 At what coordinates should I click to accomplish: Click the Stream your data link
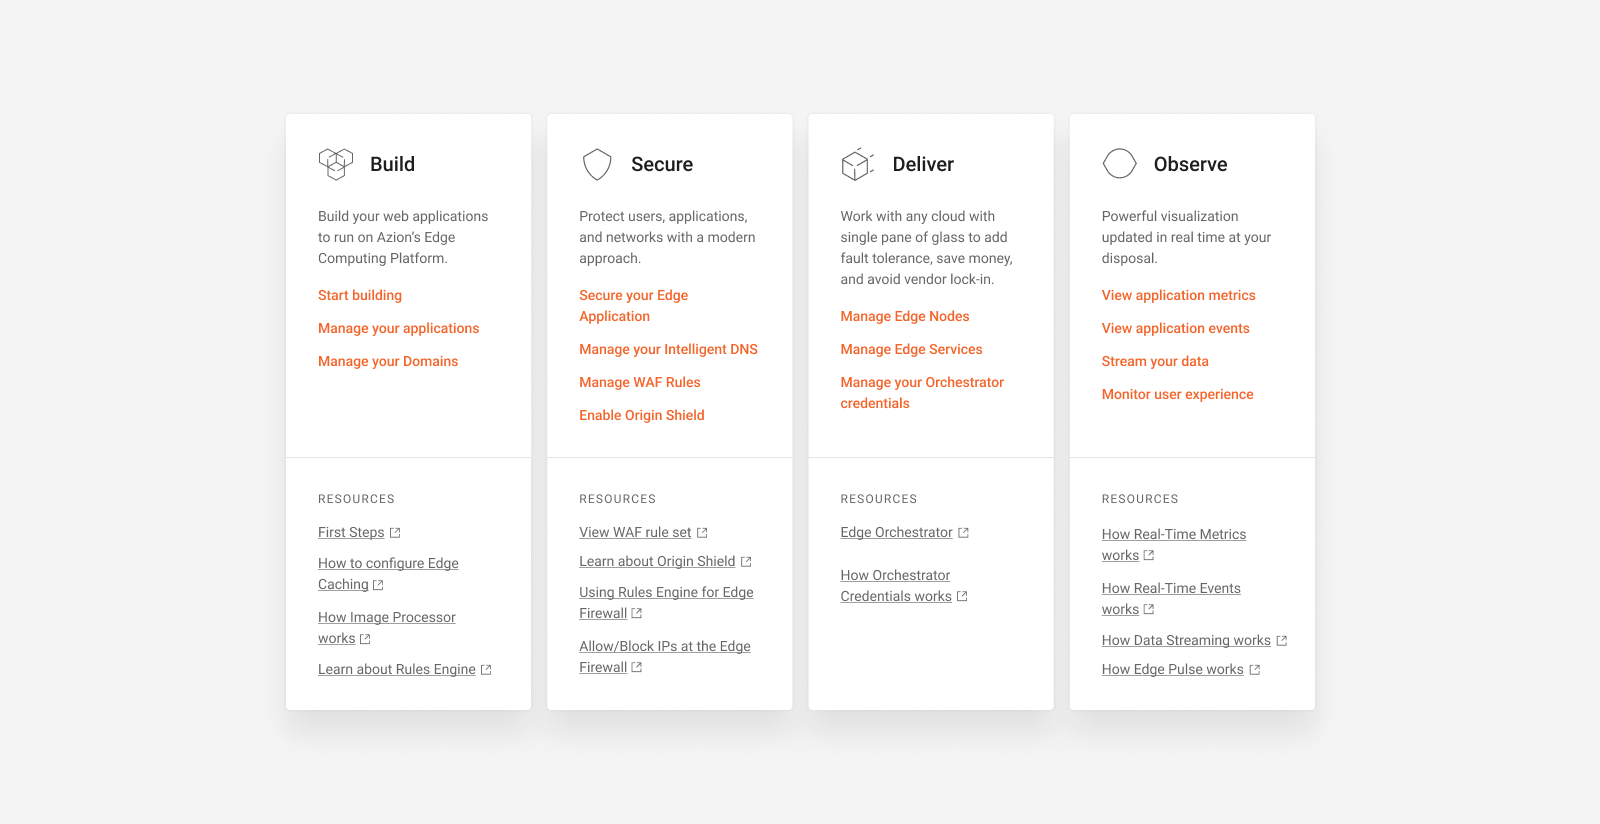(1155, 361)
